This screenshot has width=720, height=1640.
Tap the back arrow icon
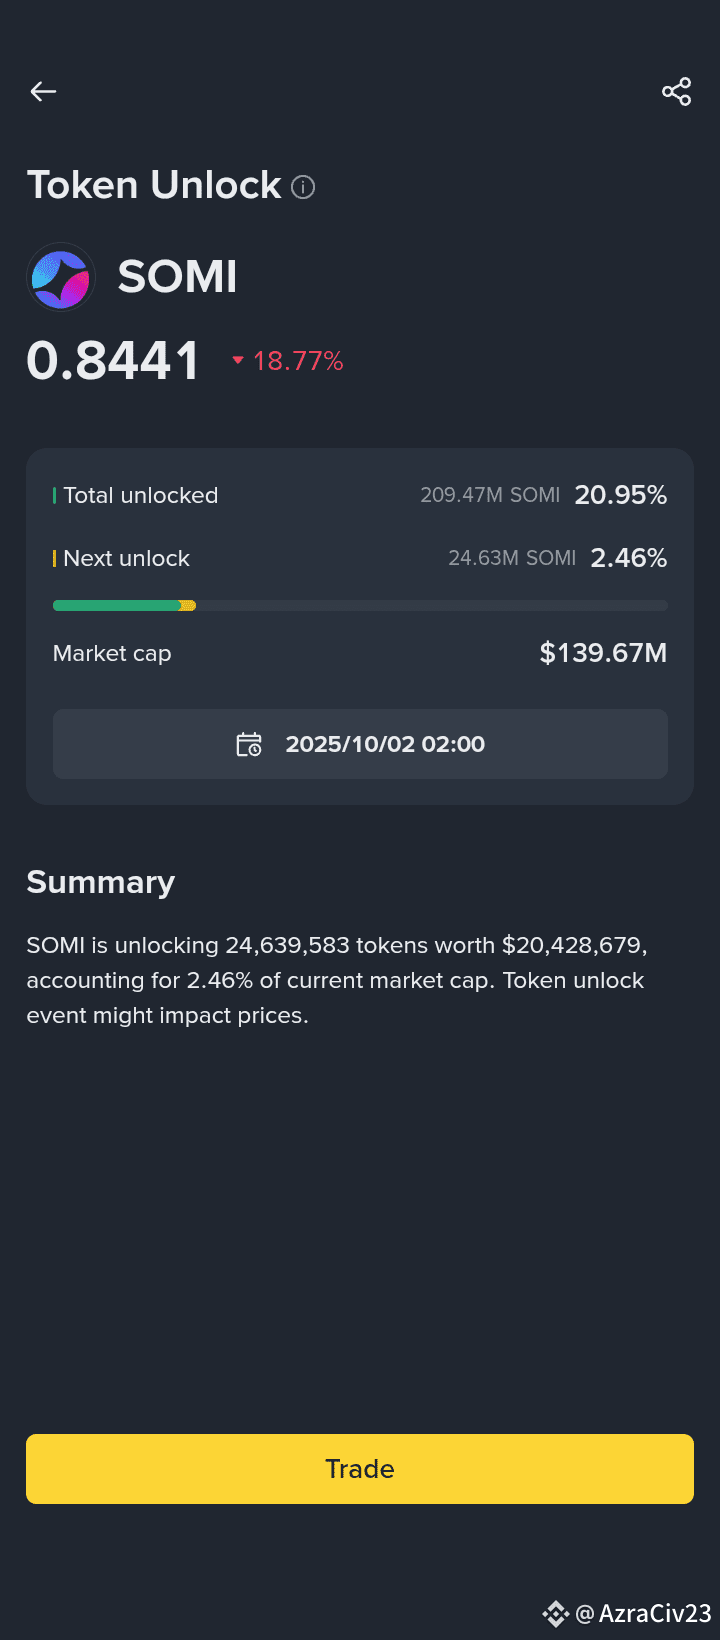(43, 92)
